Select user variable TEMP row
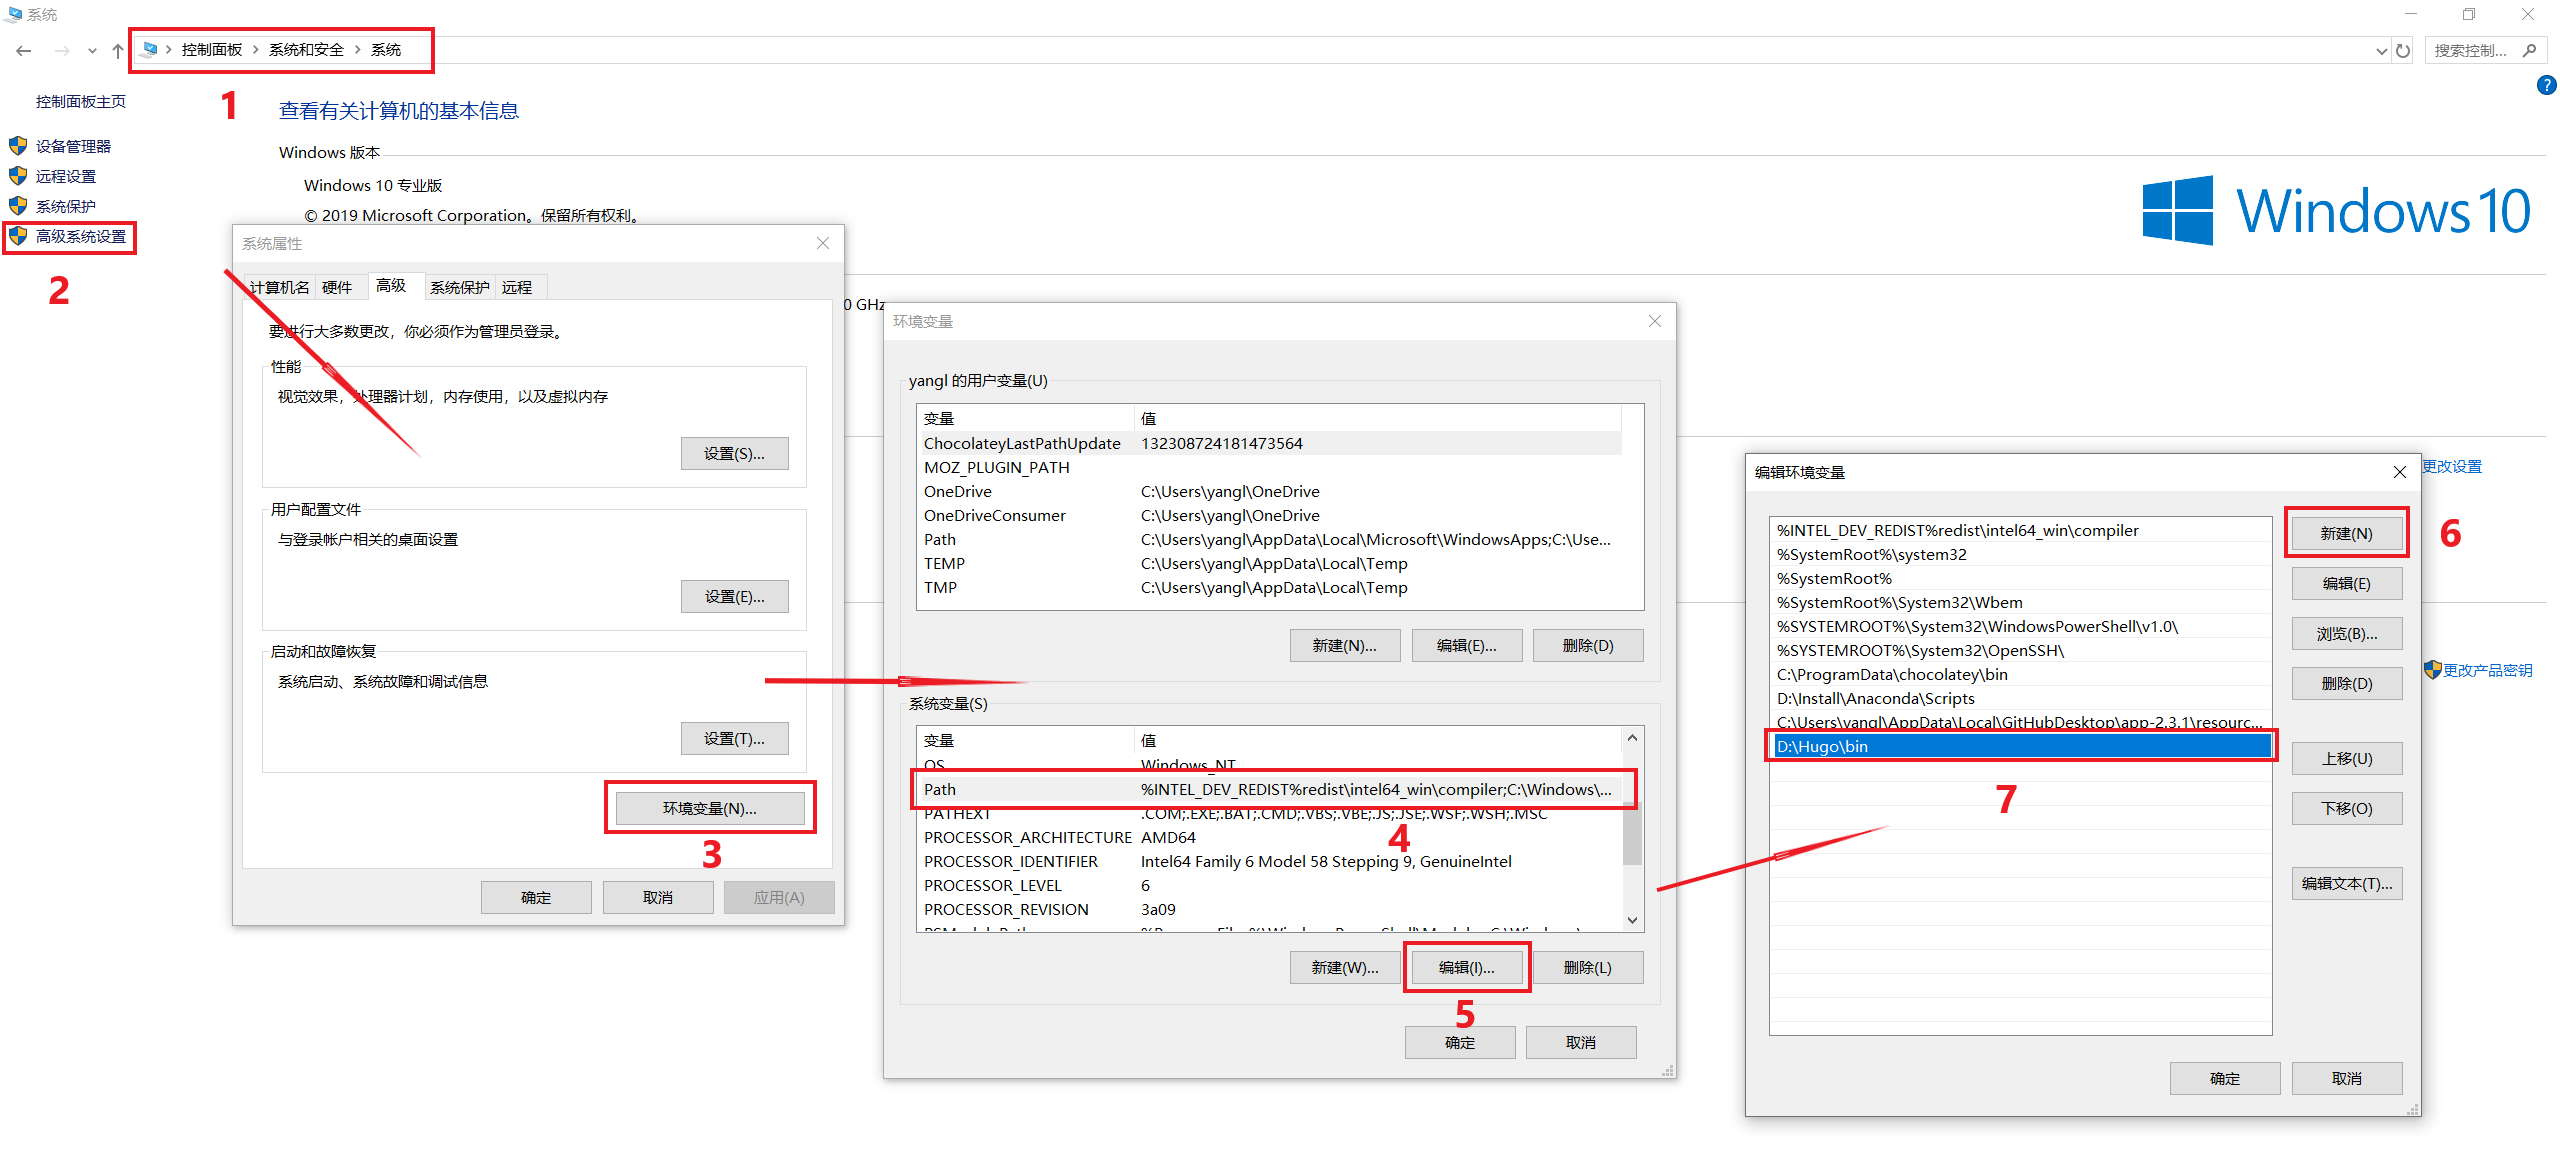2560x1167 pixels. [1270, 563]
